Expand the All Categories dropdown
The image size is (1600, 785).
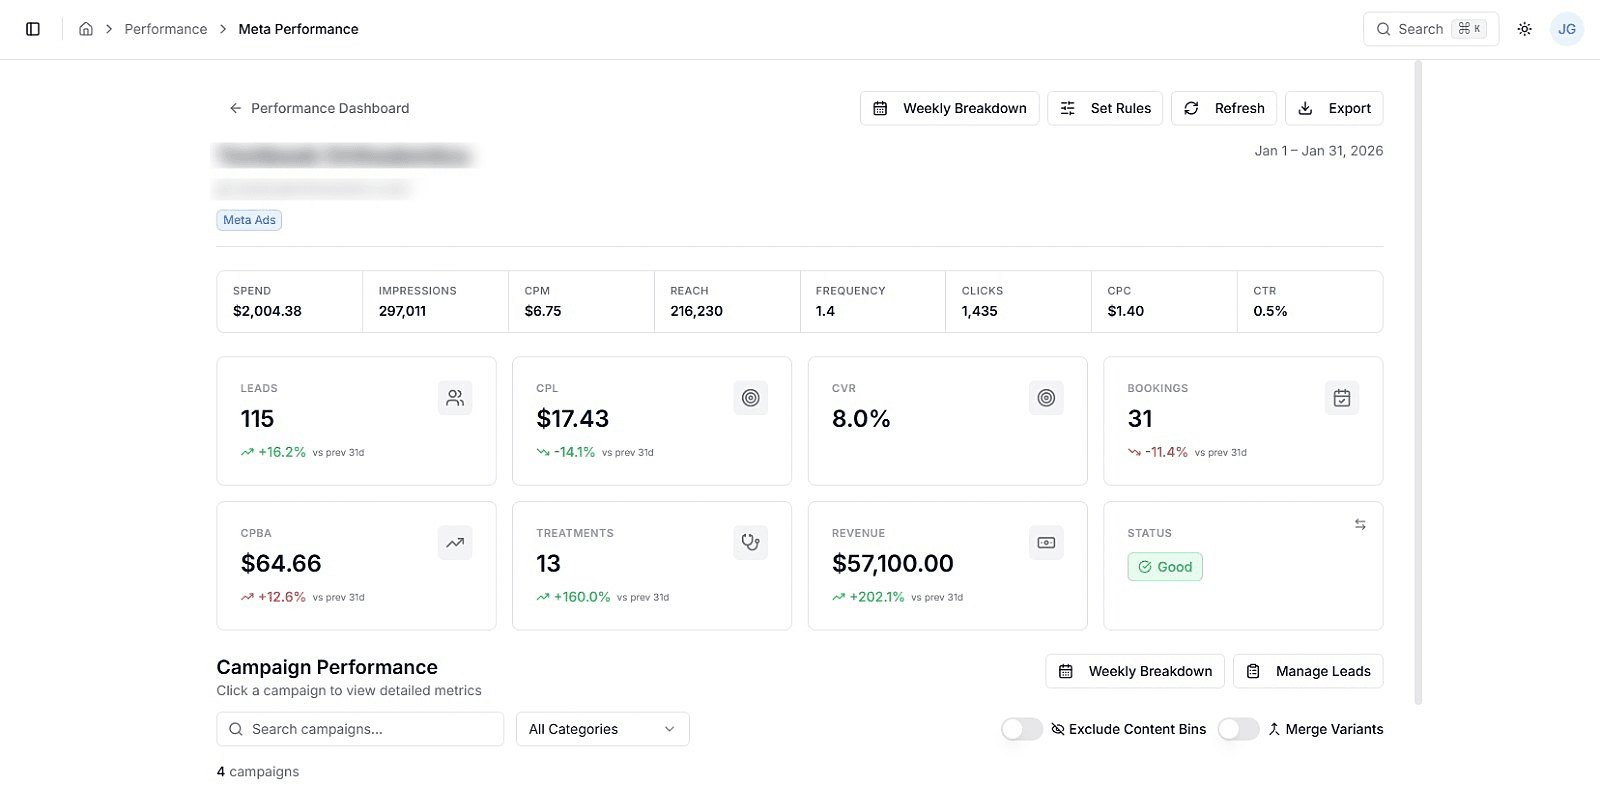coord(603,729)
